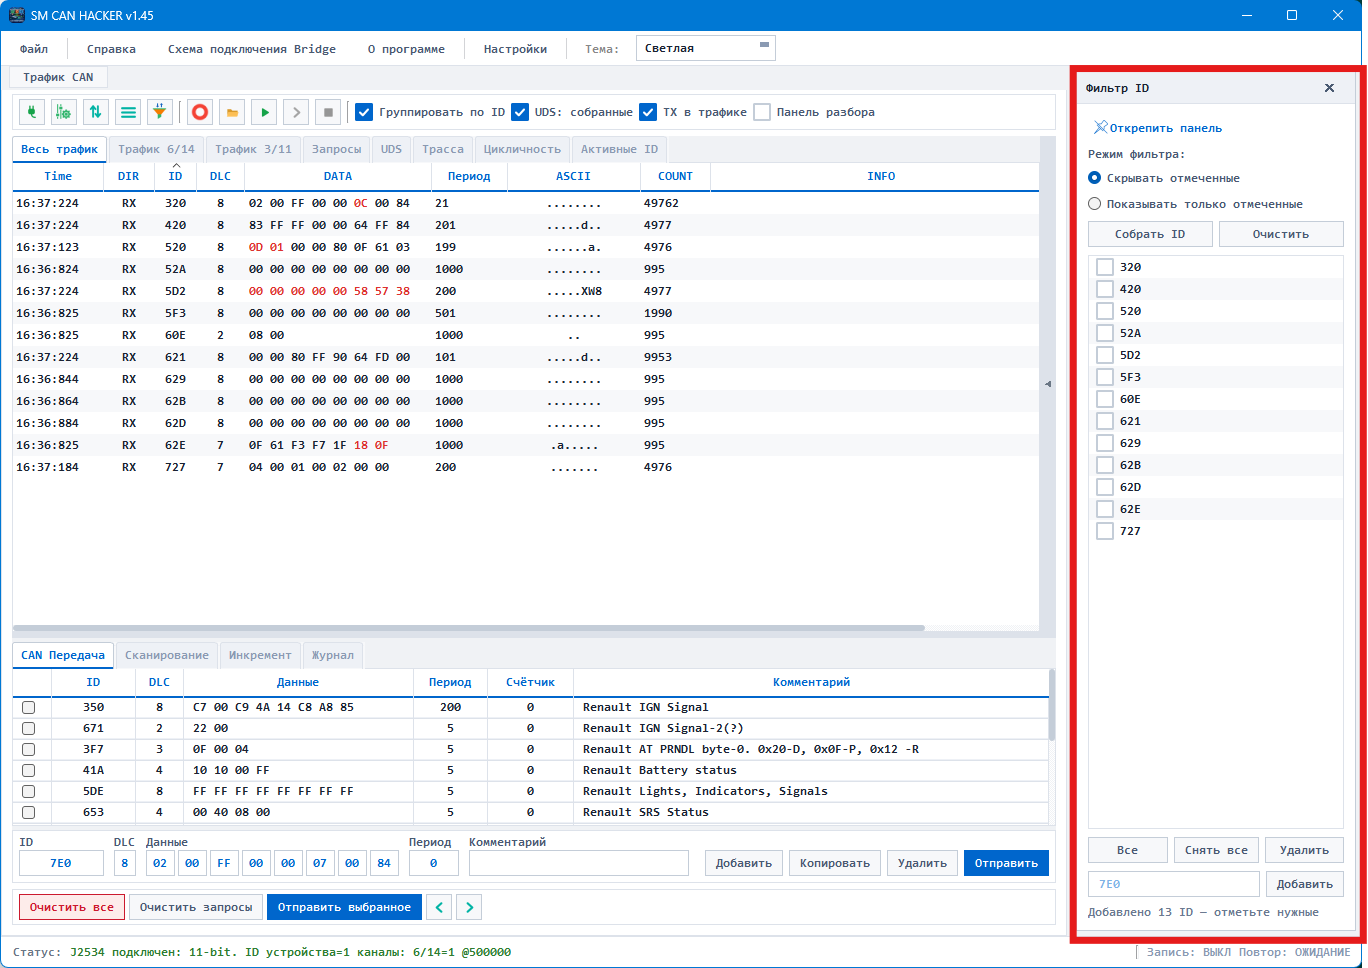Screen dimensions: 1368x968
Task: Click the three-lines list toolbar icon
Action: (x=128, y=112)
